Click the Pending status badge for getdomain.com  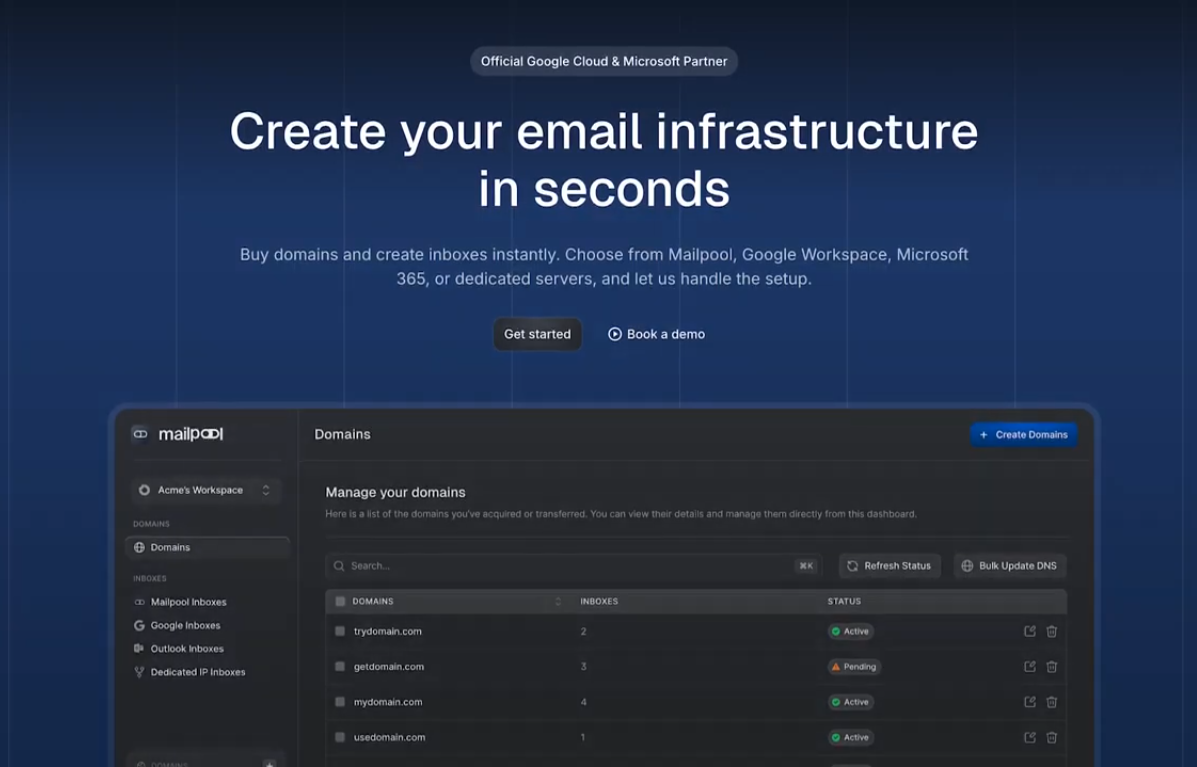(854, 666)
